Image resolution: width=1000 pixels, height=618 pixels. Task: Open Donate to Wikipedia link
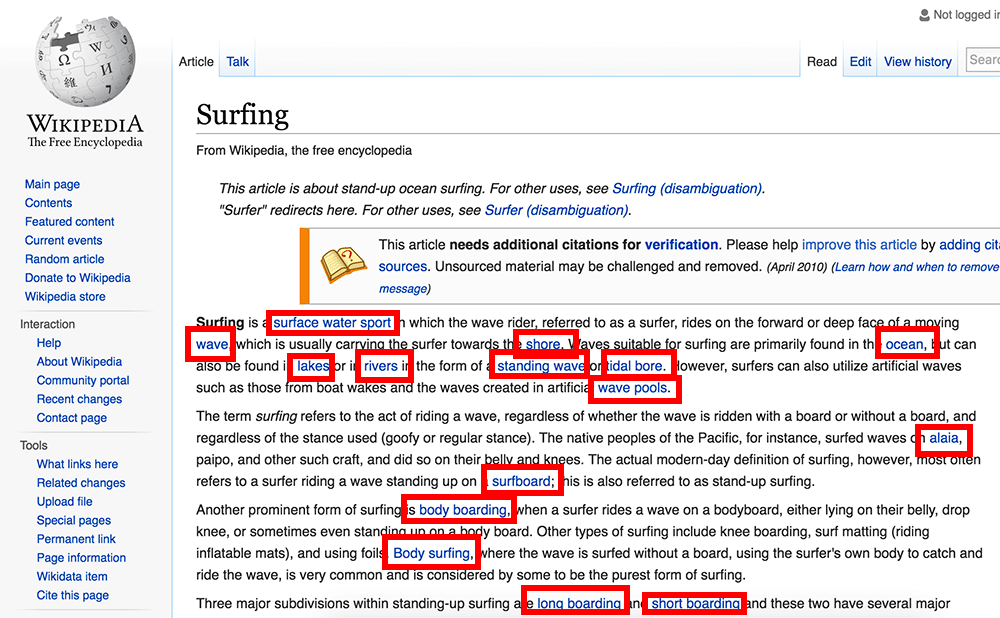pos(77,278)
